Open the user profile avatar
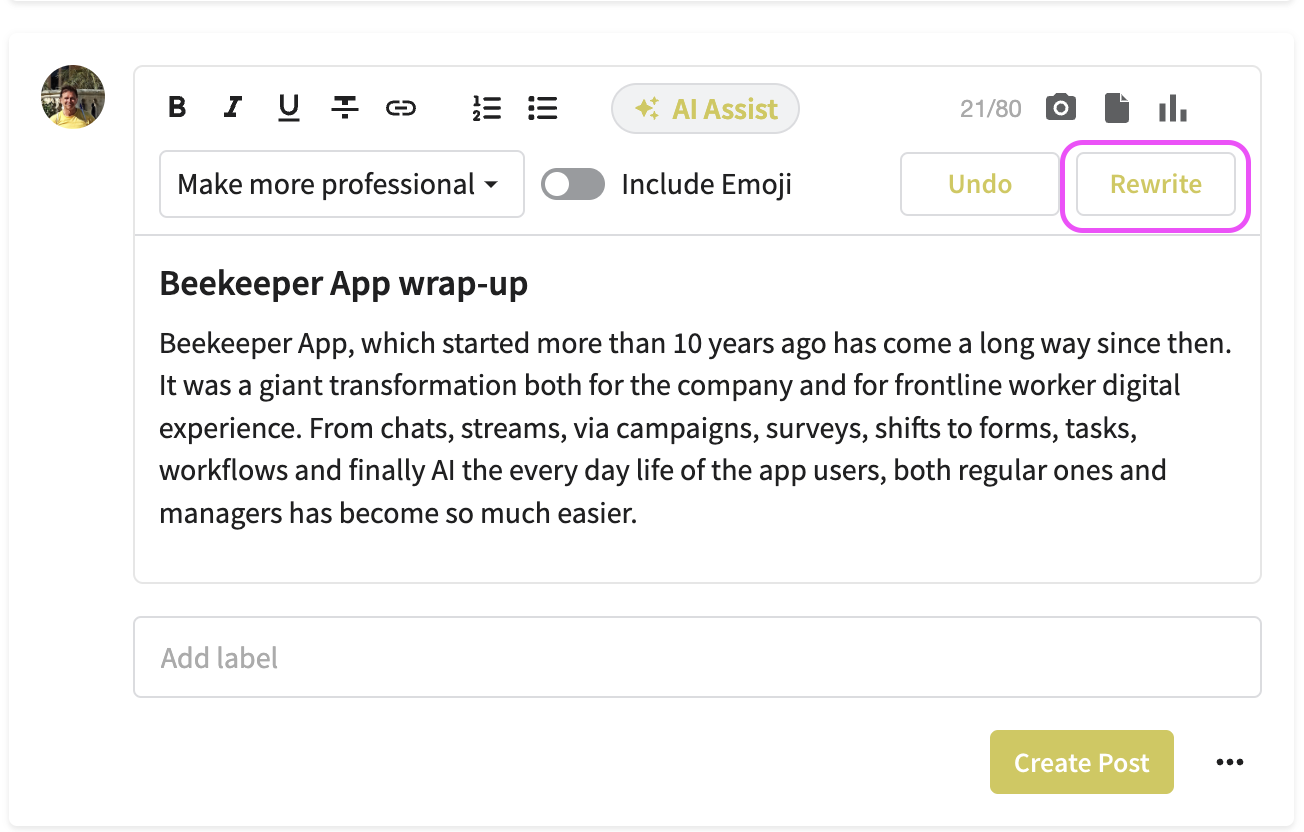 (x=73, y=97)
